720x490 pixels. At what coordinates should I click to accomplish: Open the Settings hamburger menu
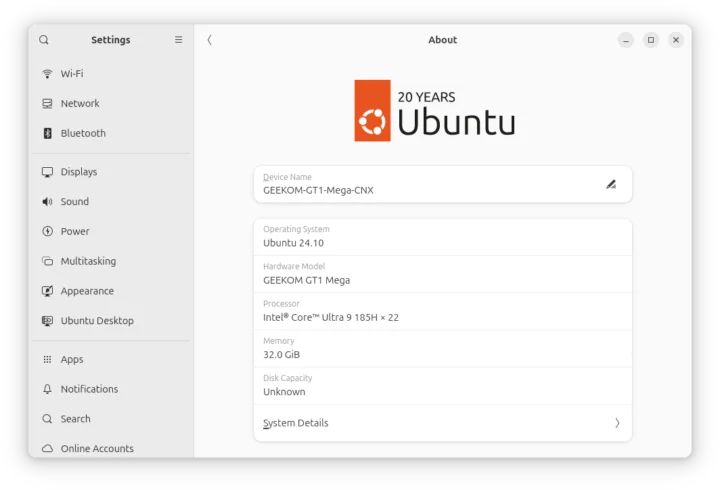click(x=179, y=40)
